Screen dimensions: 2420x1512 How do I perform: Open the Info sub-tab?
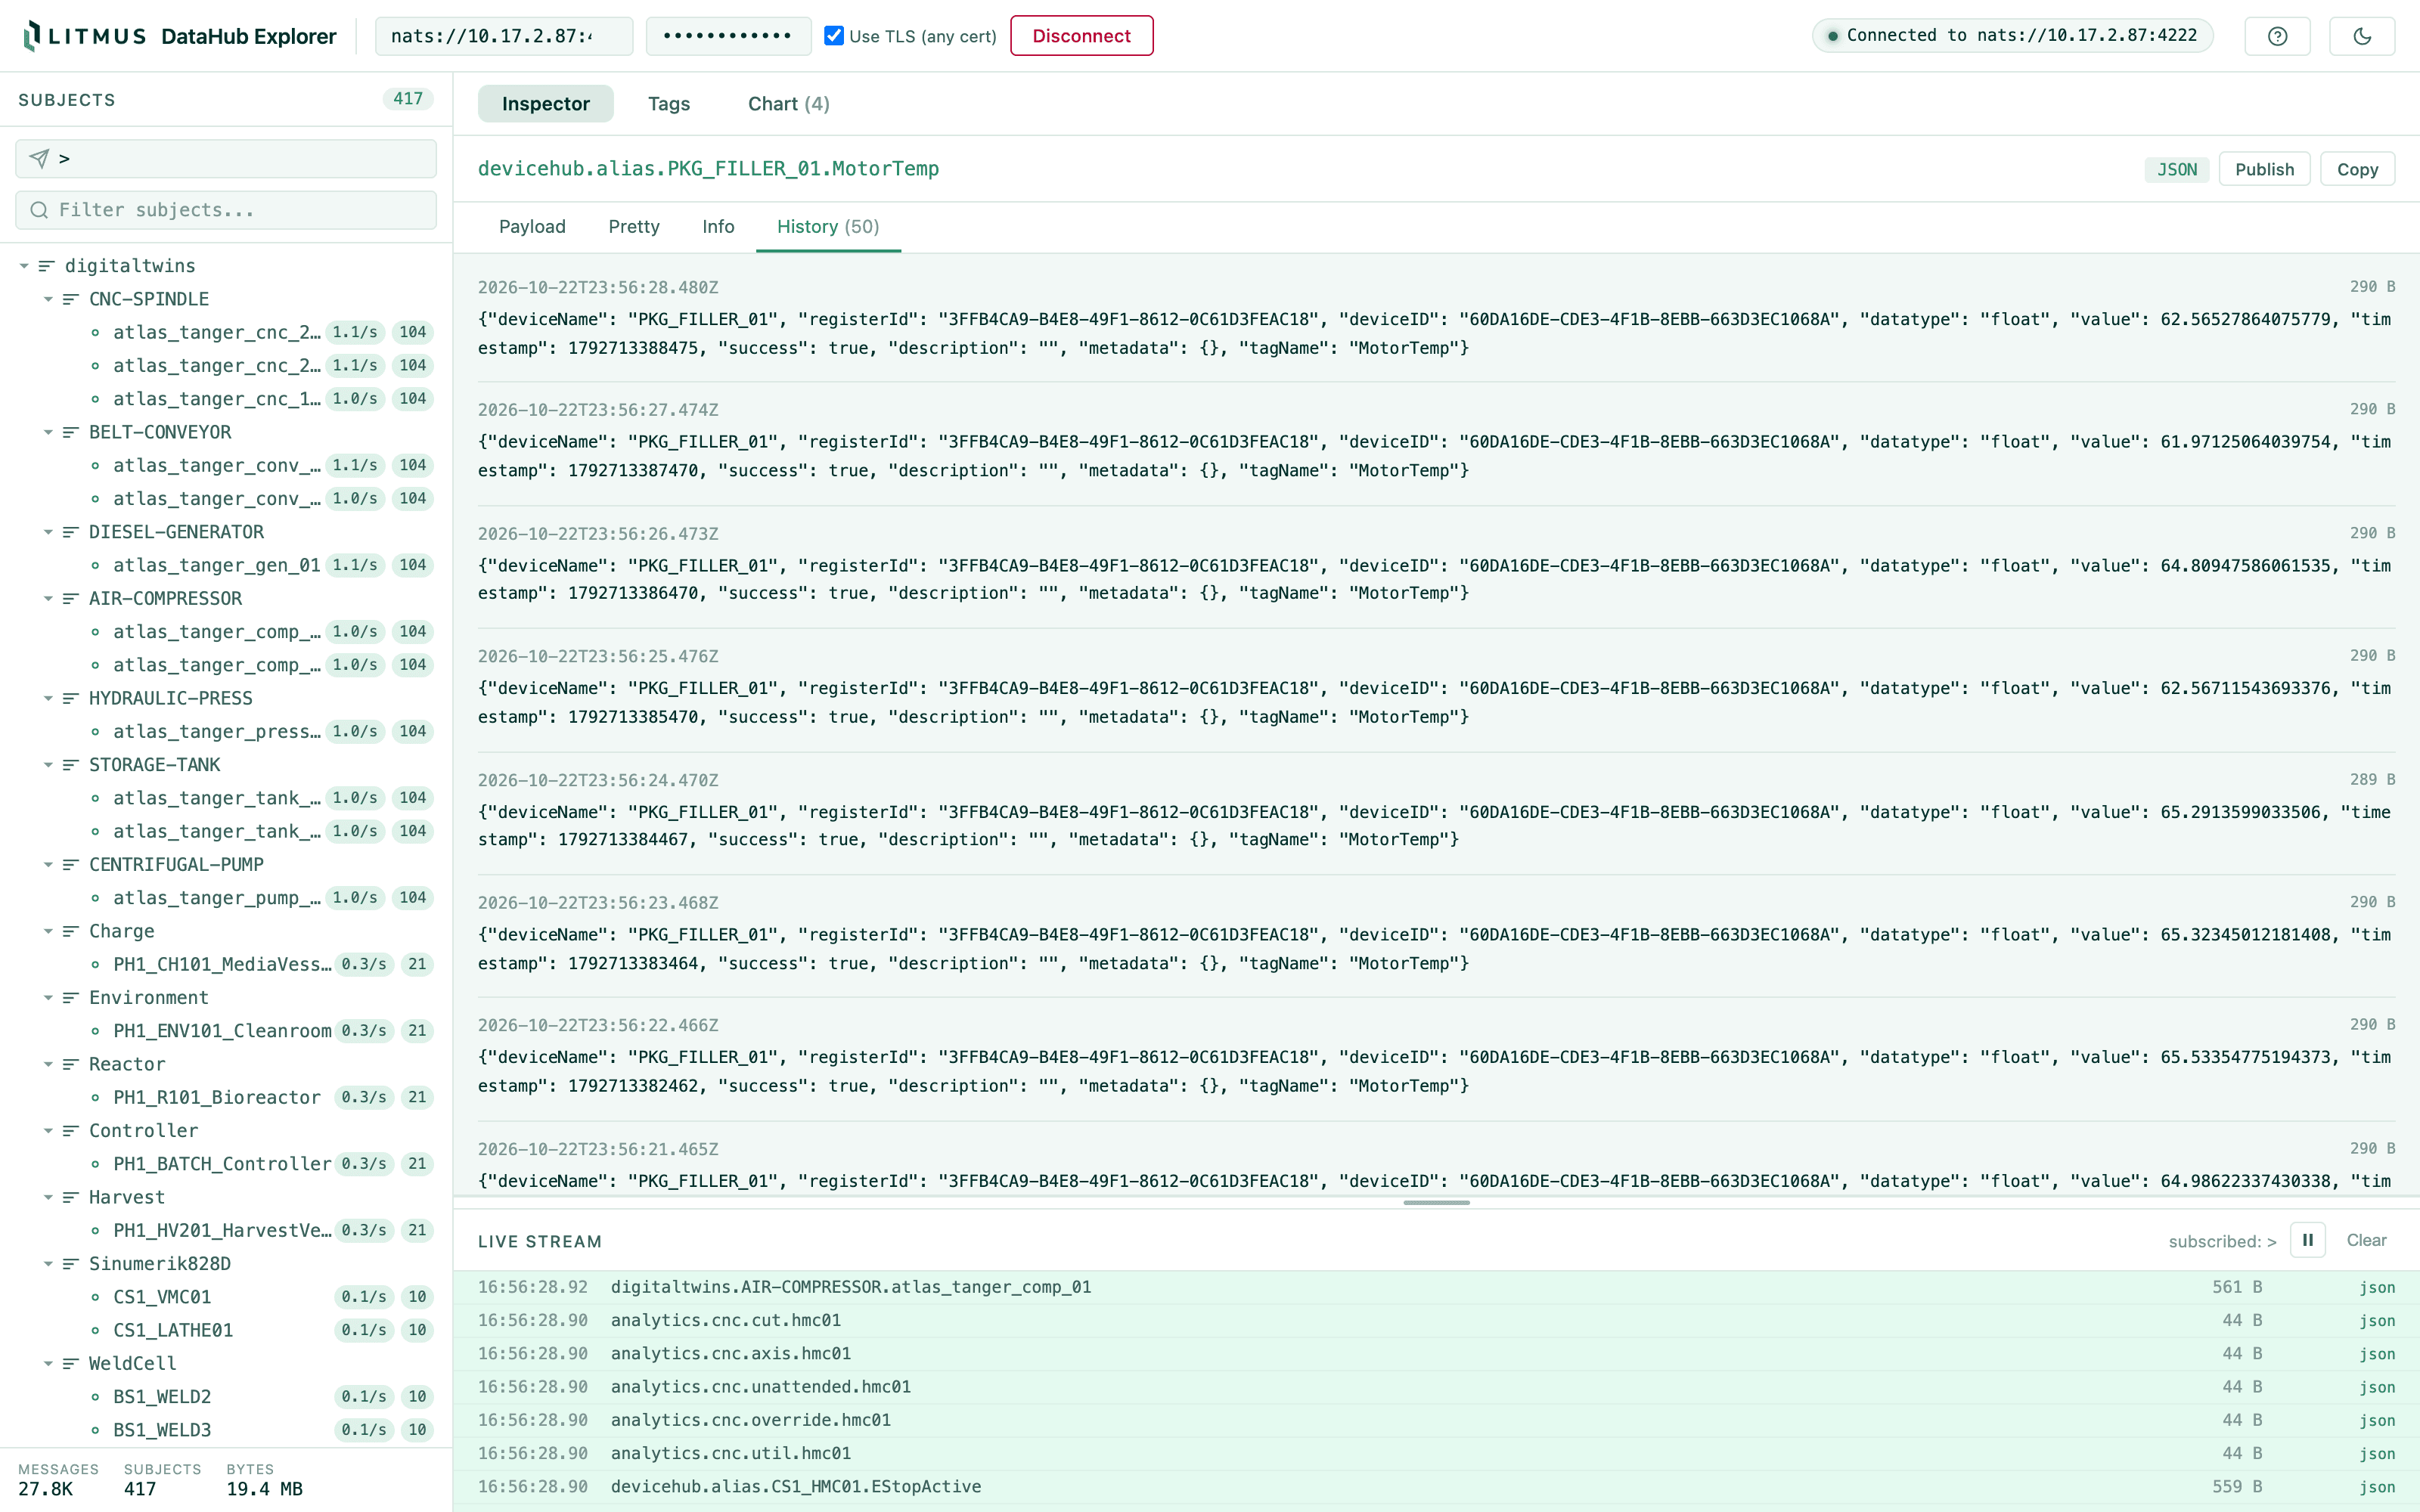click(718, 227)
